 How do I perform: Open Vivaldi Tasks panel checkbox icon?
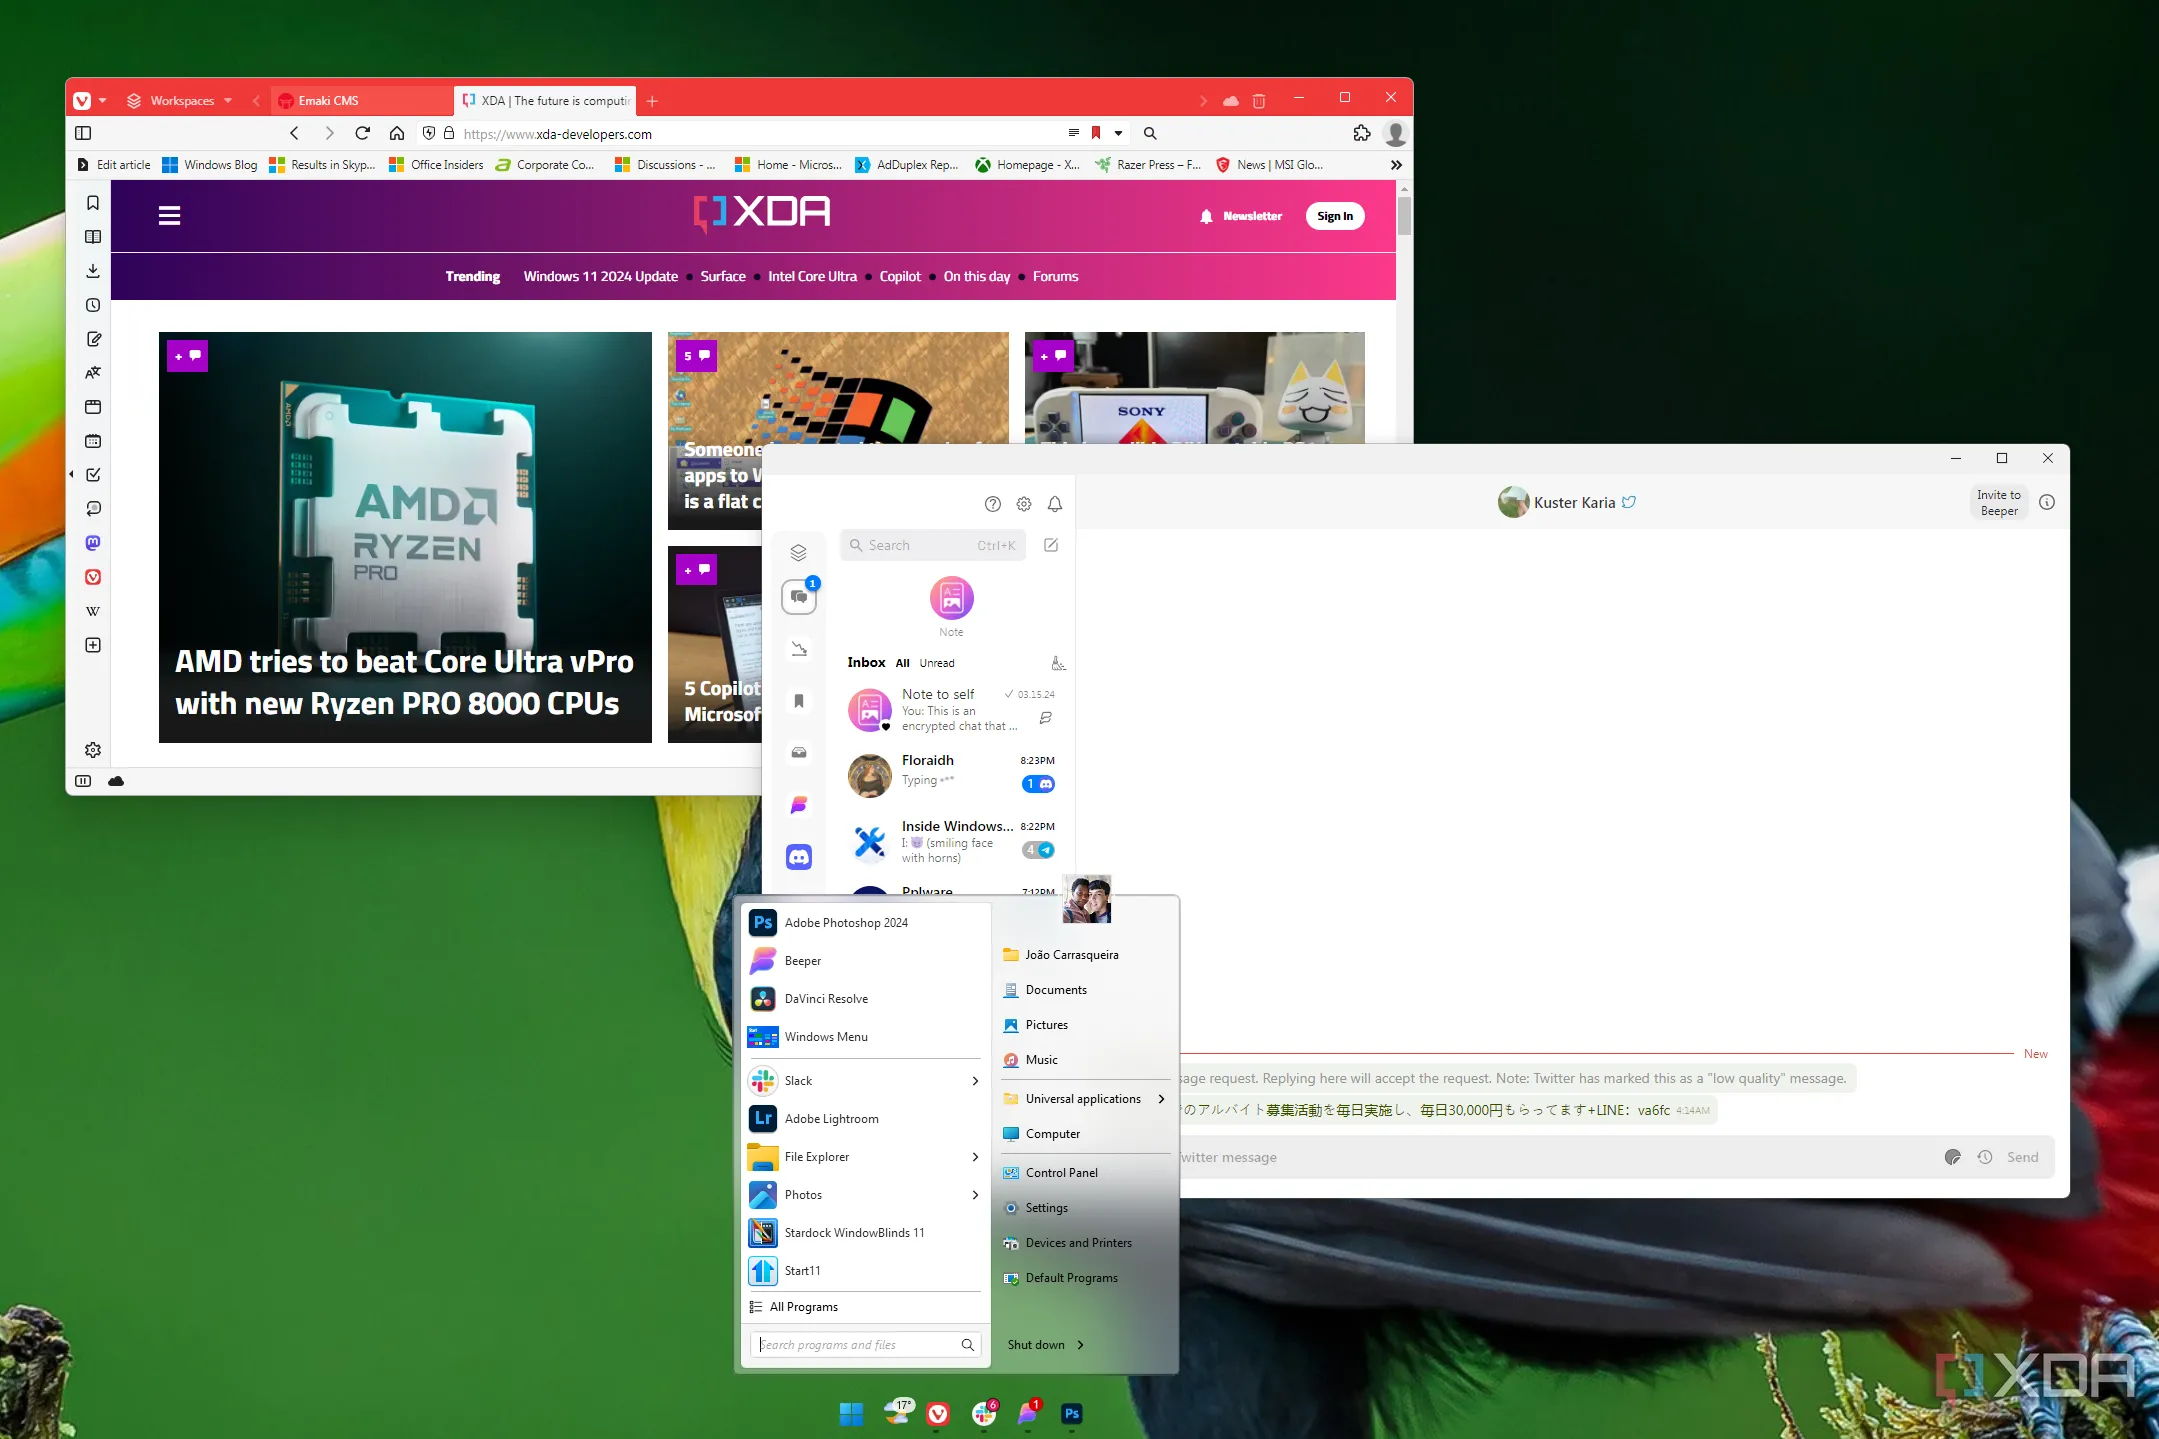[93, 475]
